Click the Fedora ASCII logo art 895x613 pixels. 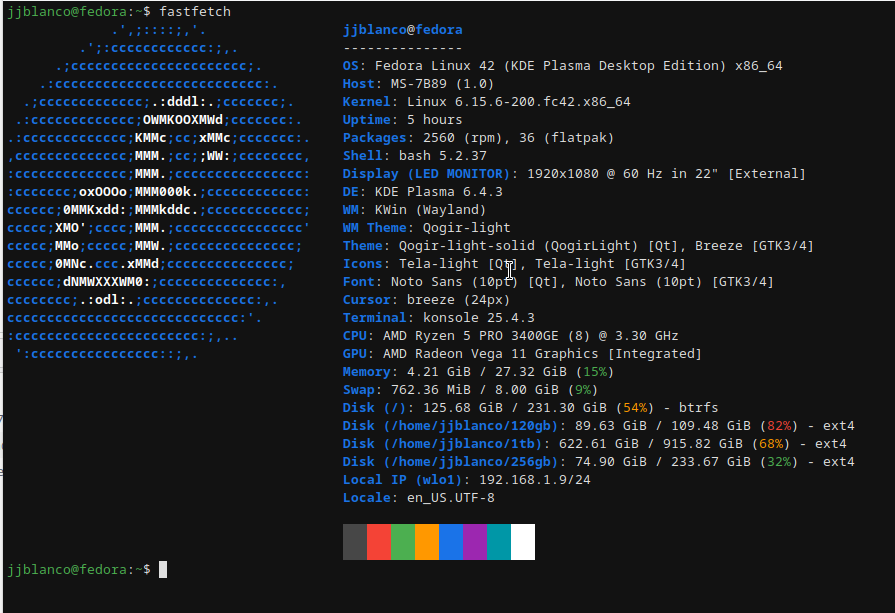[x=159, y=192]
